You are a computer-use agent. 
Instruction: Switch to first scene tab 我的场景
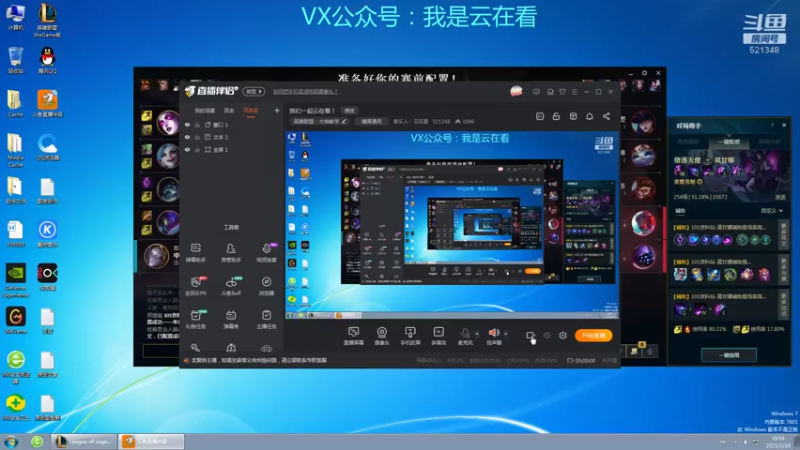205,111
